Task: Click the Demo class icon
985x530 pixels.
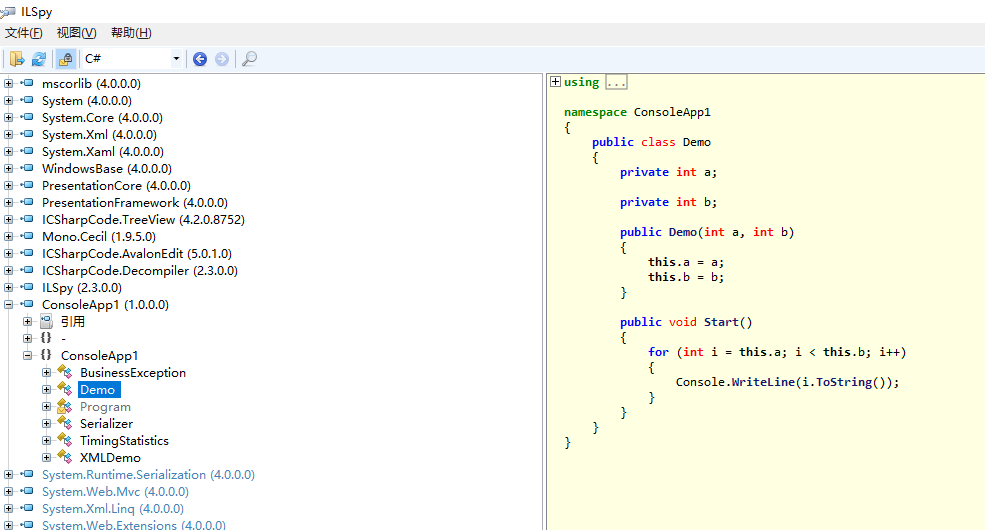Action: coord(65,389)
